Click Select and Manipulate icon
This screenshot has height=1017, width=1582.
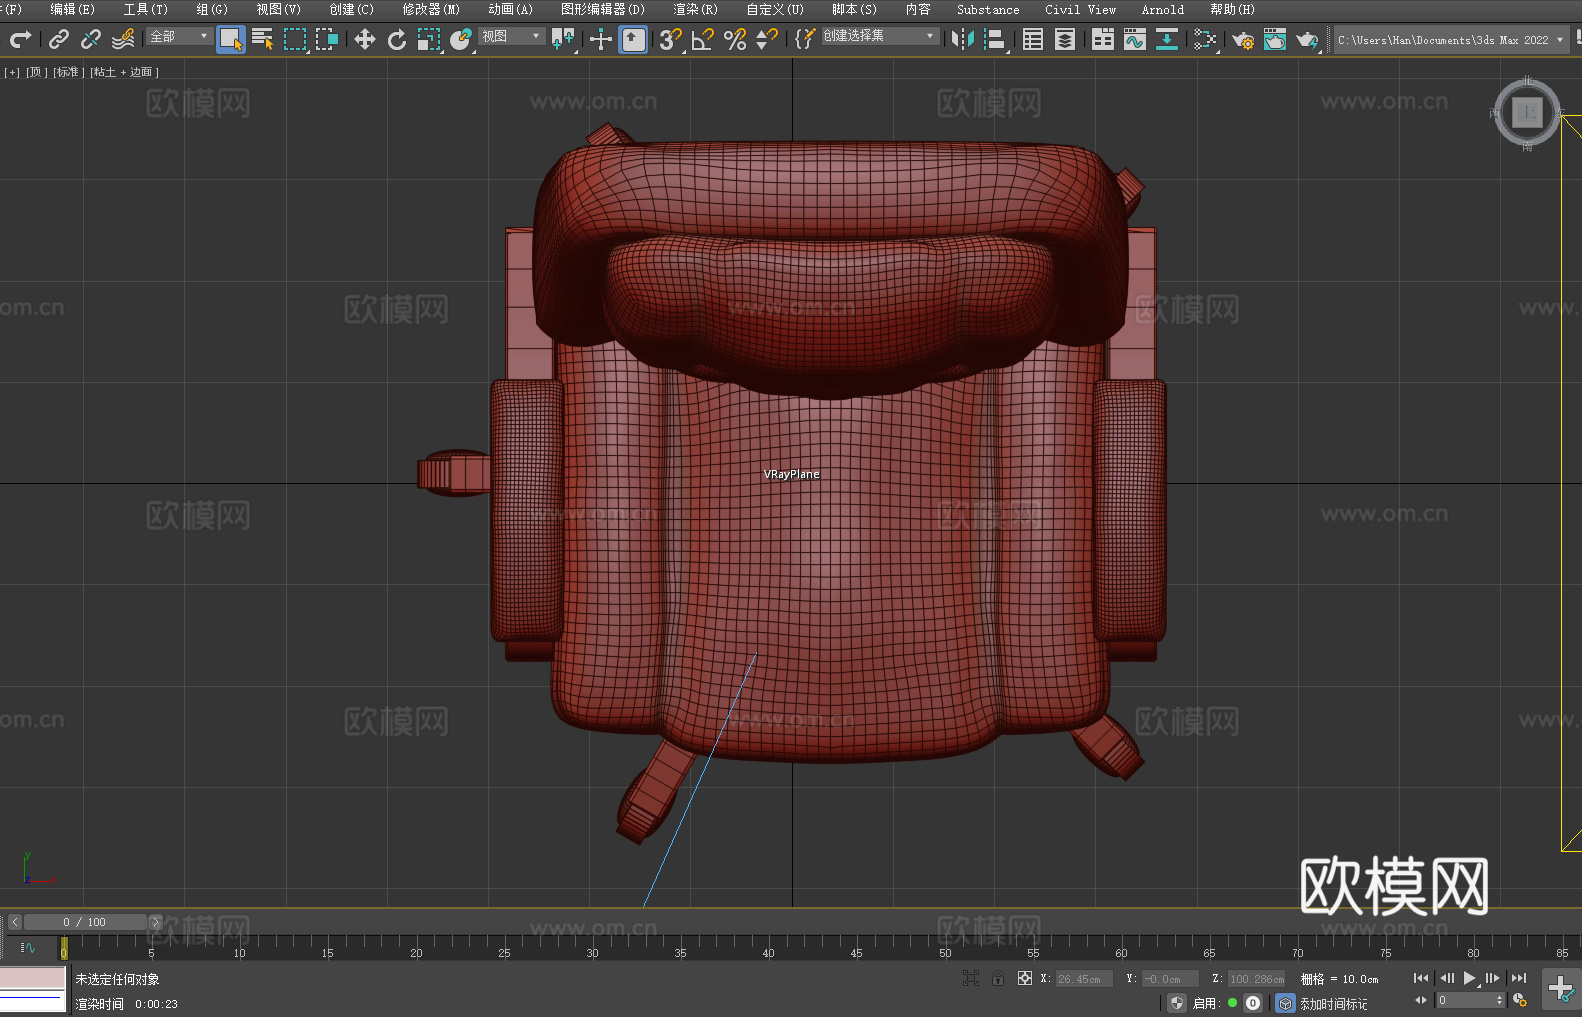click(601, 39)
